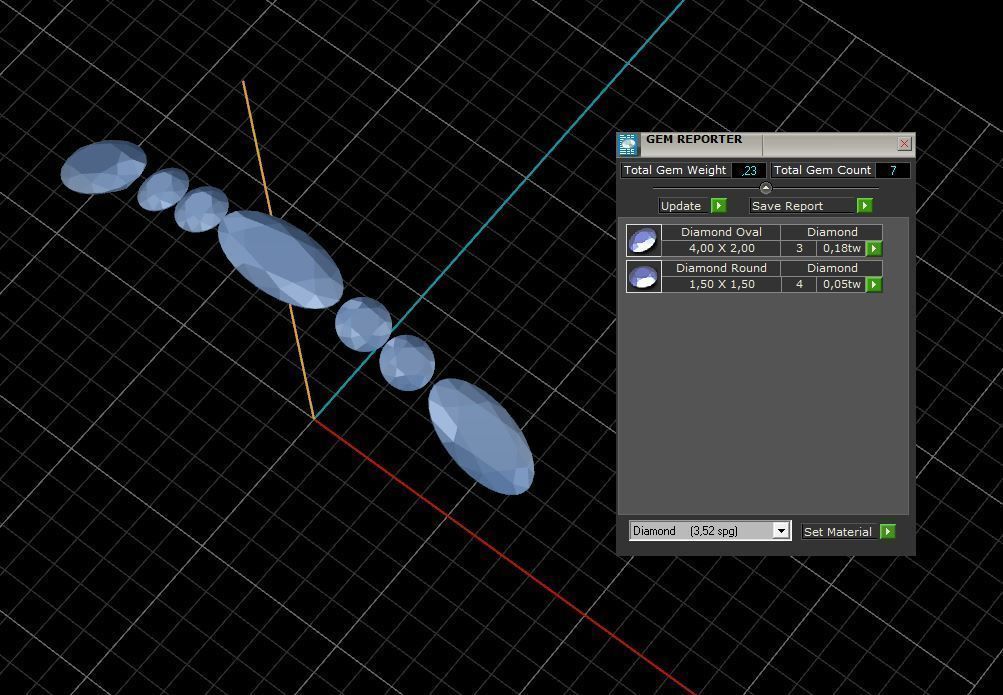Select the oval gem nearest the red axis

481,436
